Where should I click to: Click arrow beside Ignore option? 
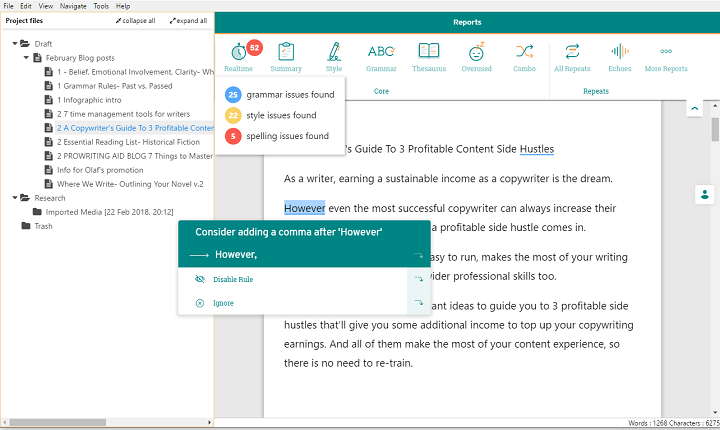(x=418, y=302)
